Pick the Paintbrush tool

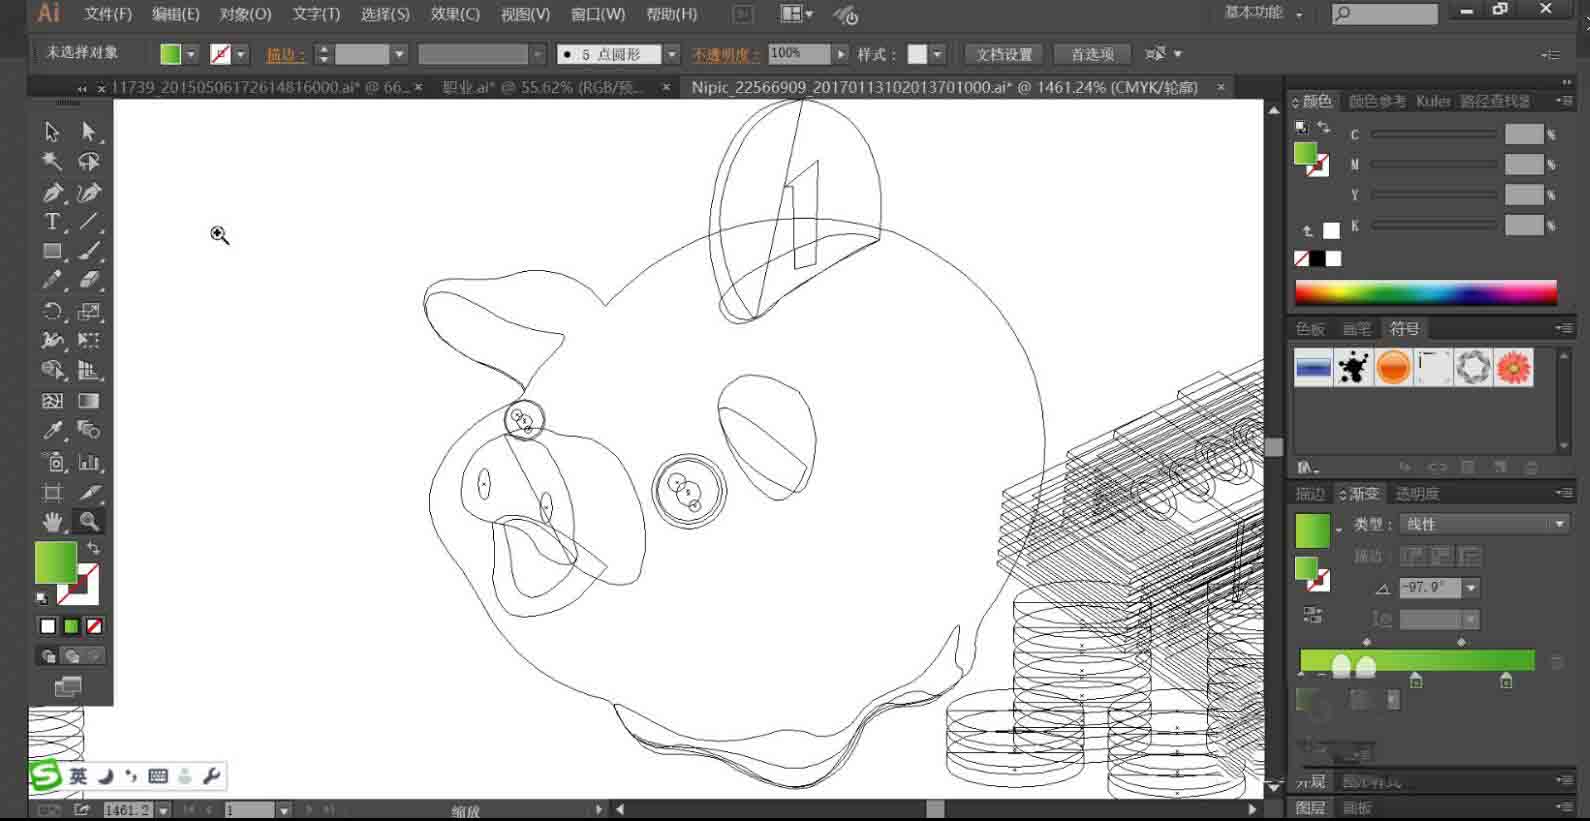89,251
